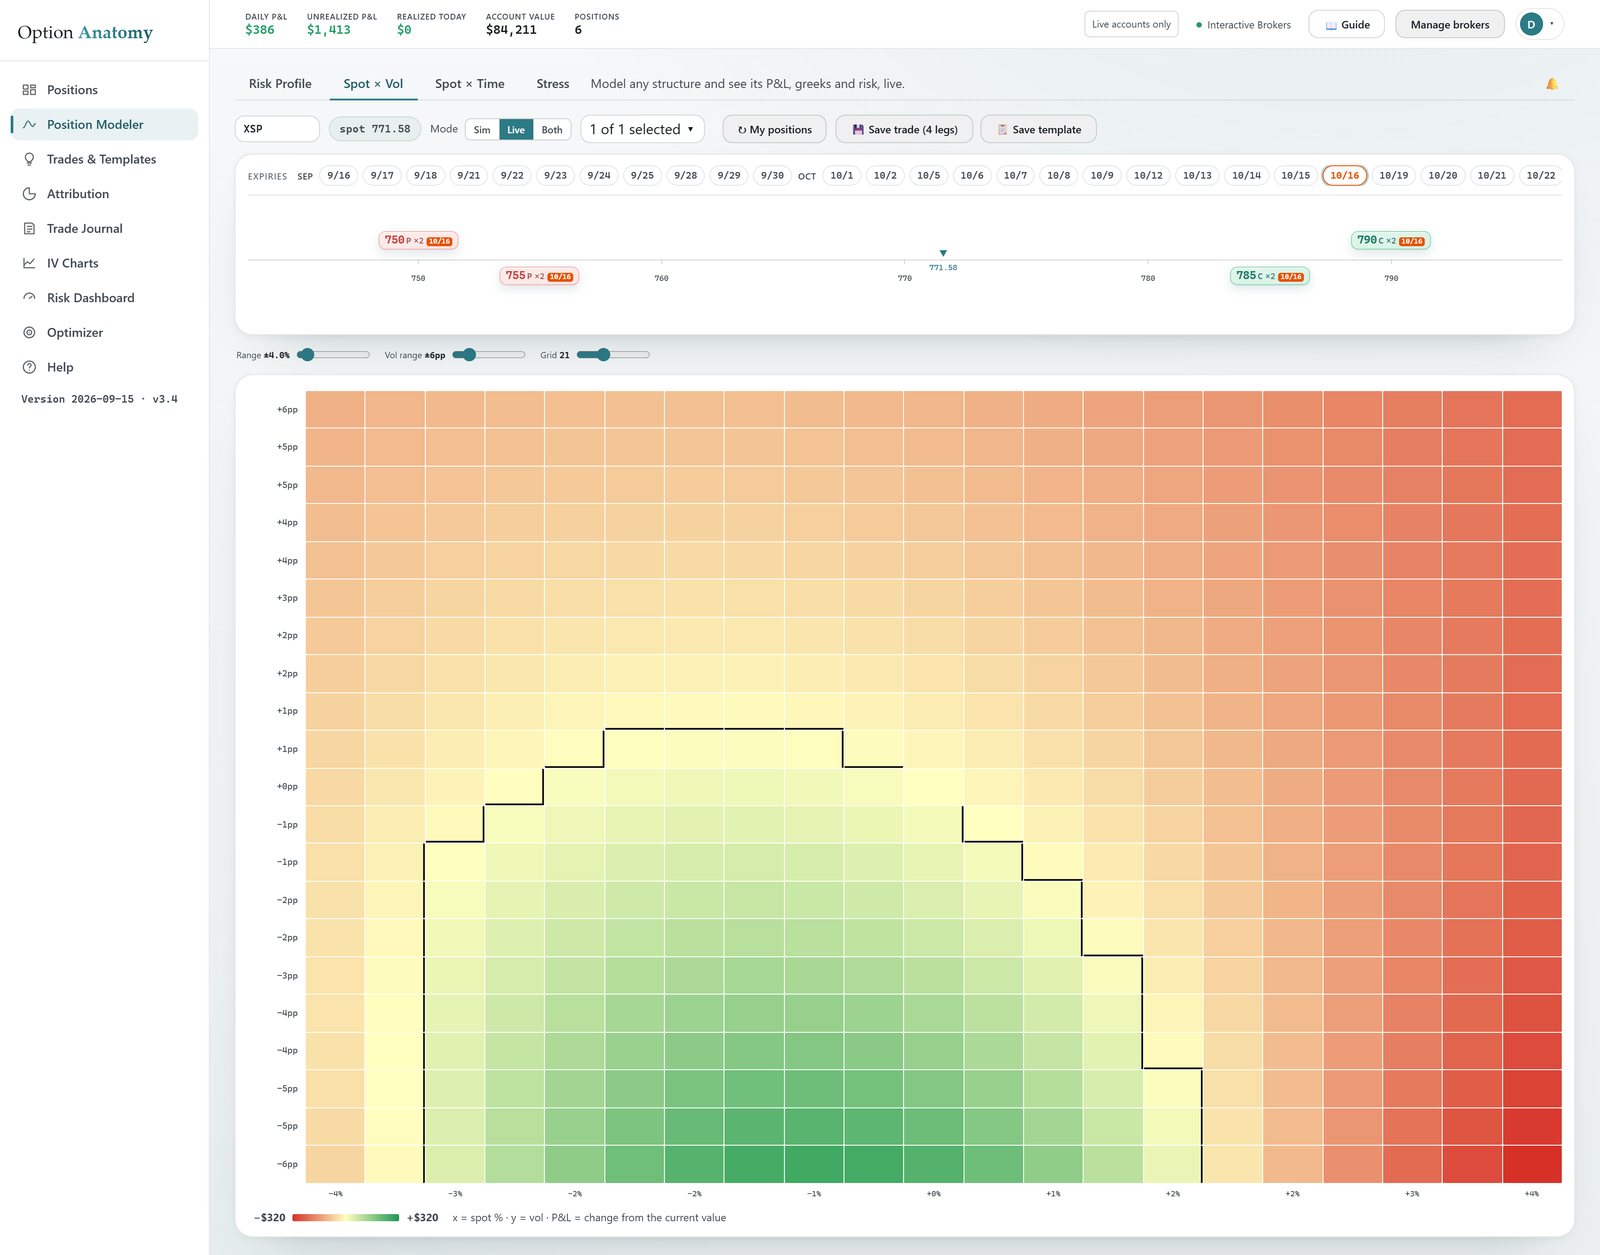Open the Trade Journal icon
Image resolution: width=1600 pixels, height=1255 pixels.
pyautogui.click(x=29, y=229)
